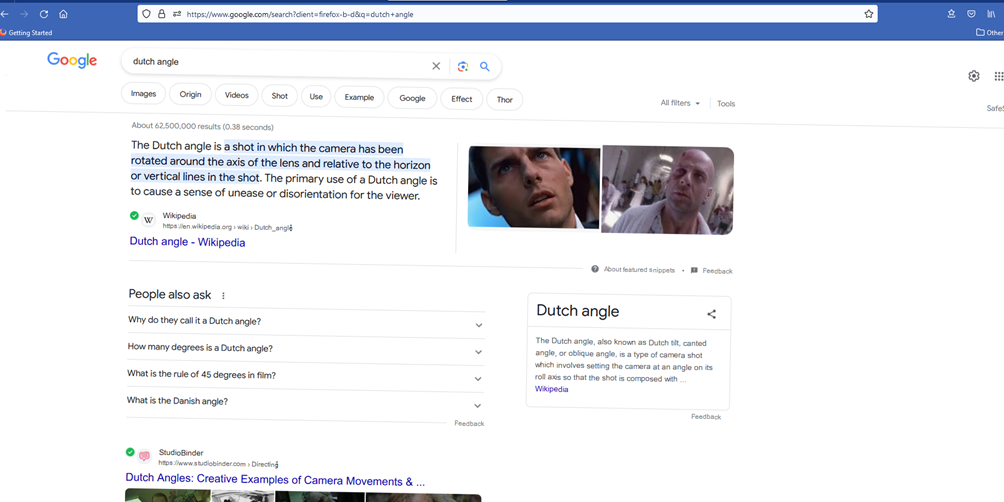Select the Videos filter tab

click(x=236, y=96)
